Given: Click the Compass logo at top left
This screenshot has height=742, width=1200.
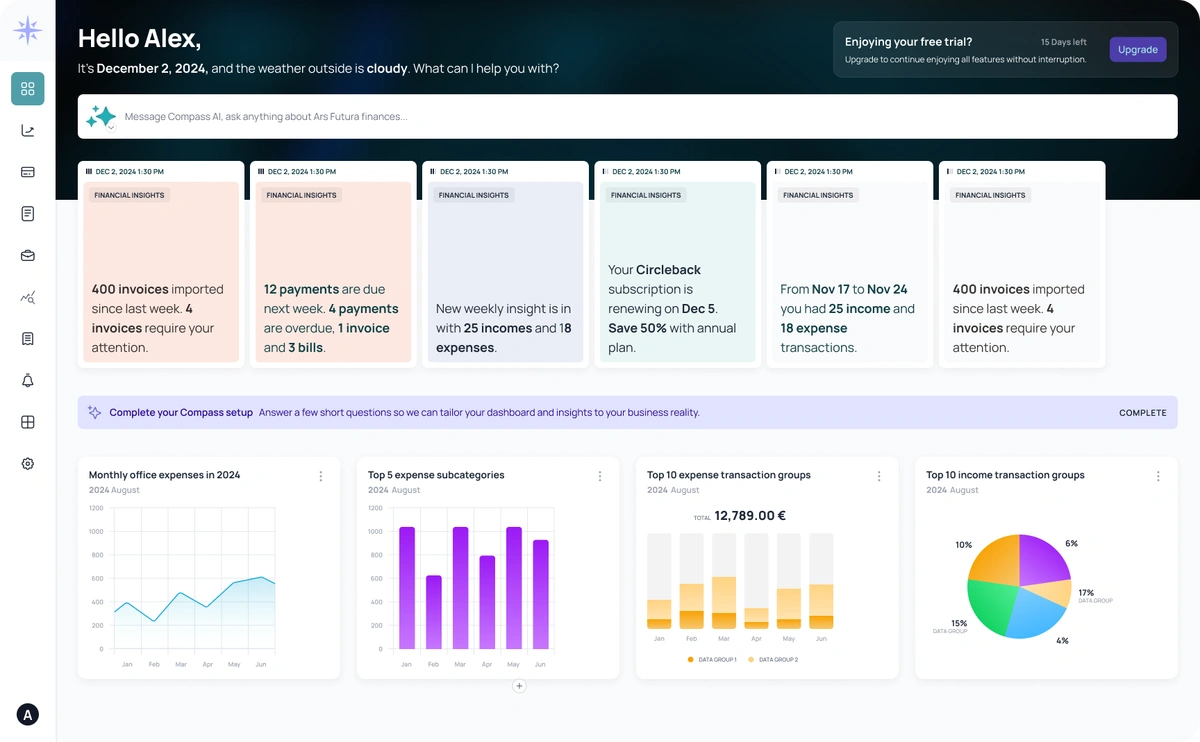Looking at the screenshot, I should [x=27, y=30].
